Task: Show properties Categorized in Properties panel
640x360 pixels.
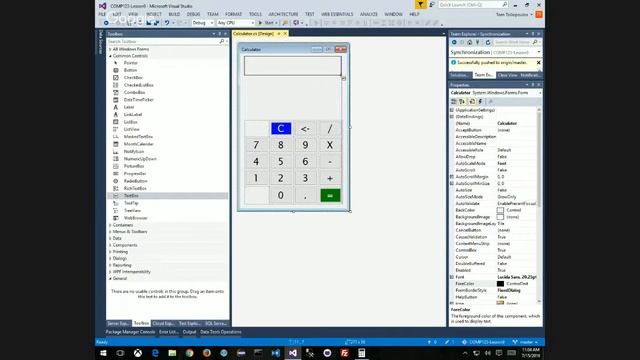Action: point(453,101)
